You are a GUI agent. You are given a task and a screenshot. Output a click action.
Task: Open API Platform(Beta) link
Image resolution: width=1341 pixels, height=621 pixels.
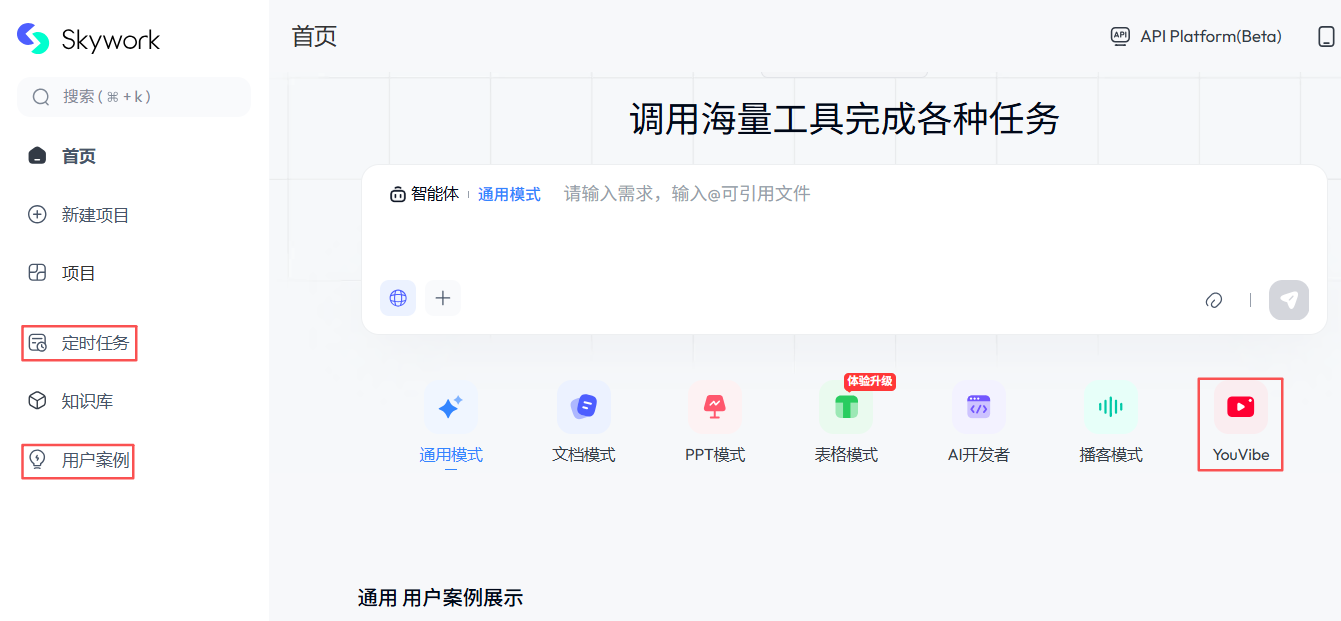(x=1195, y=36)
